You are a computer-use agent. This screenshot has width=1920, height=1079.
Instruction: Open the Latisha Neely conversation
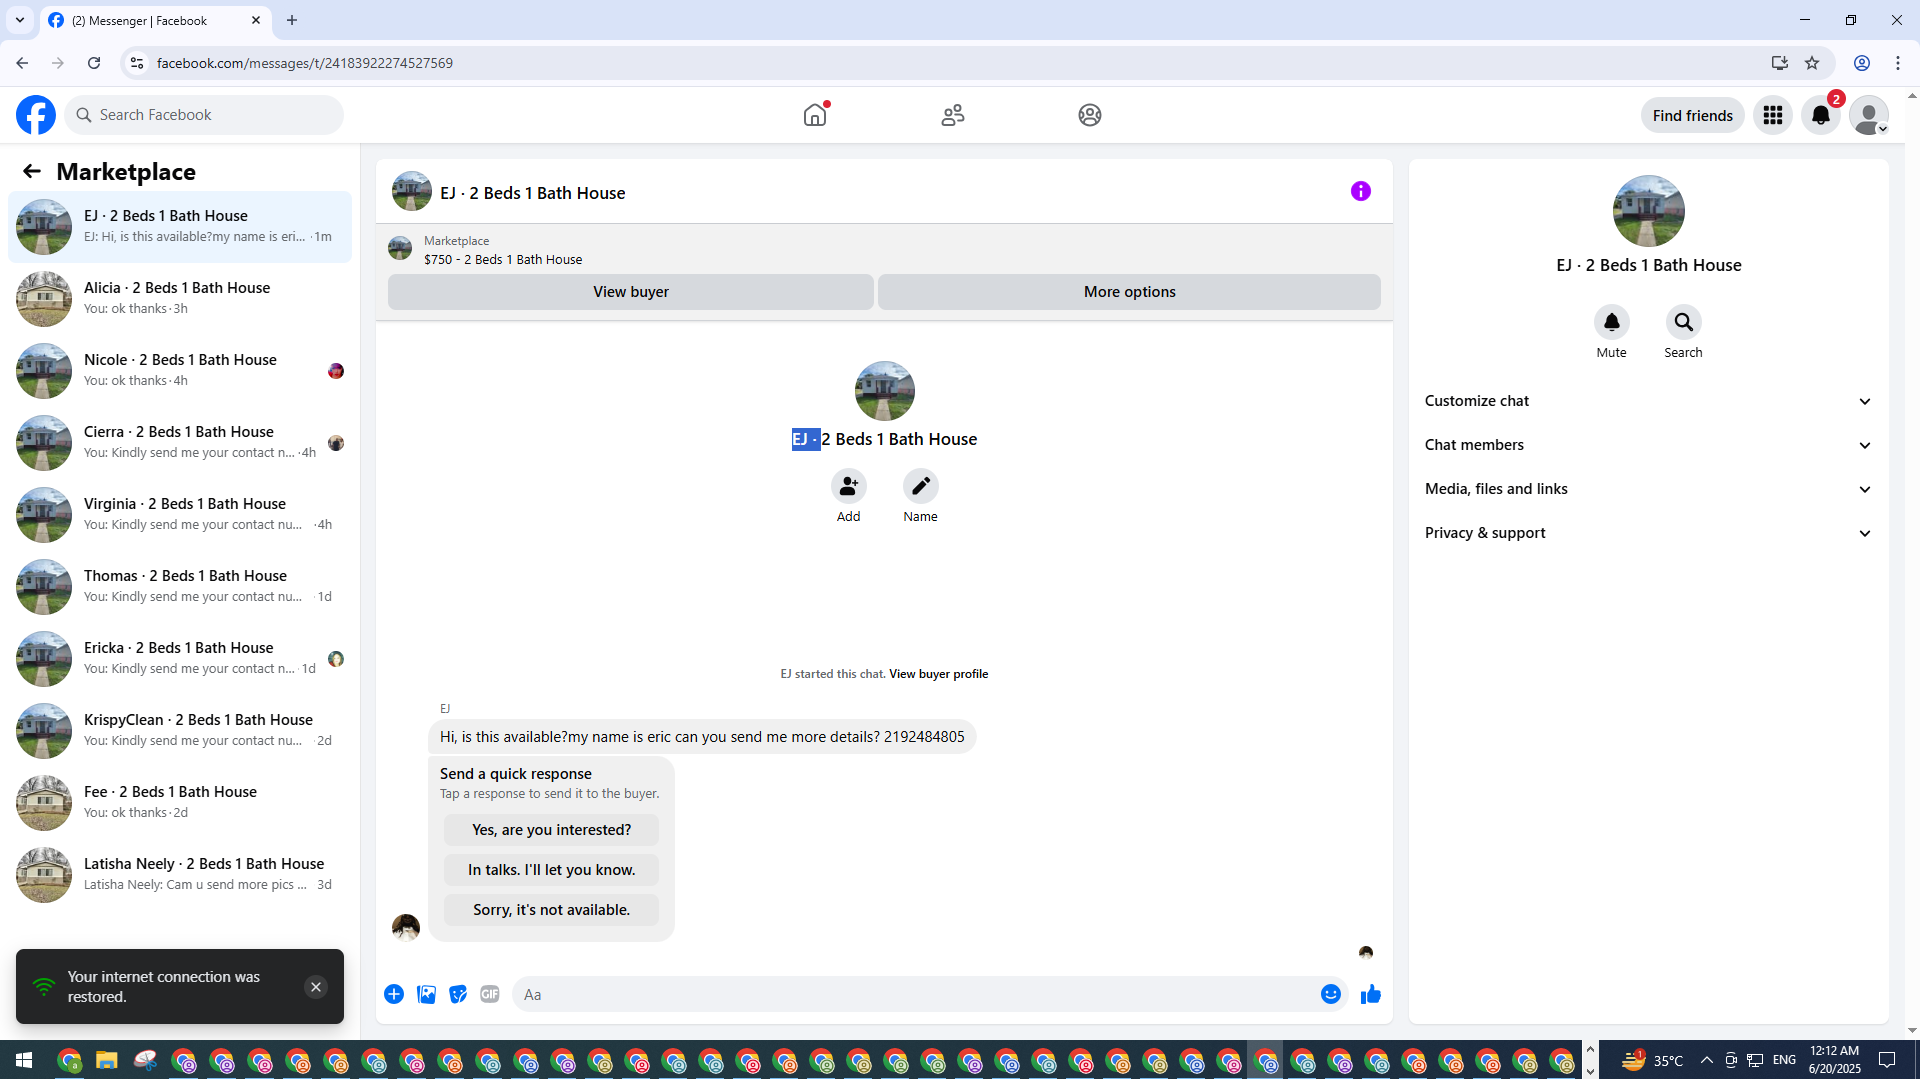click(180, 874)
